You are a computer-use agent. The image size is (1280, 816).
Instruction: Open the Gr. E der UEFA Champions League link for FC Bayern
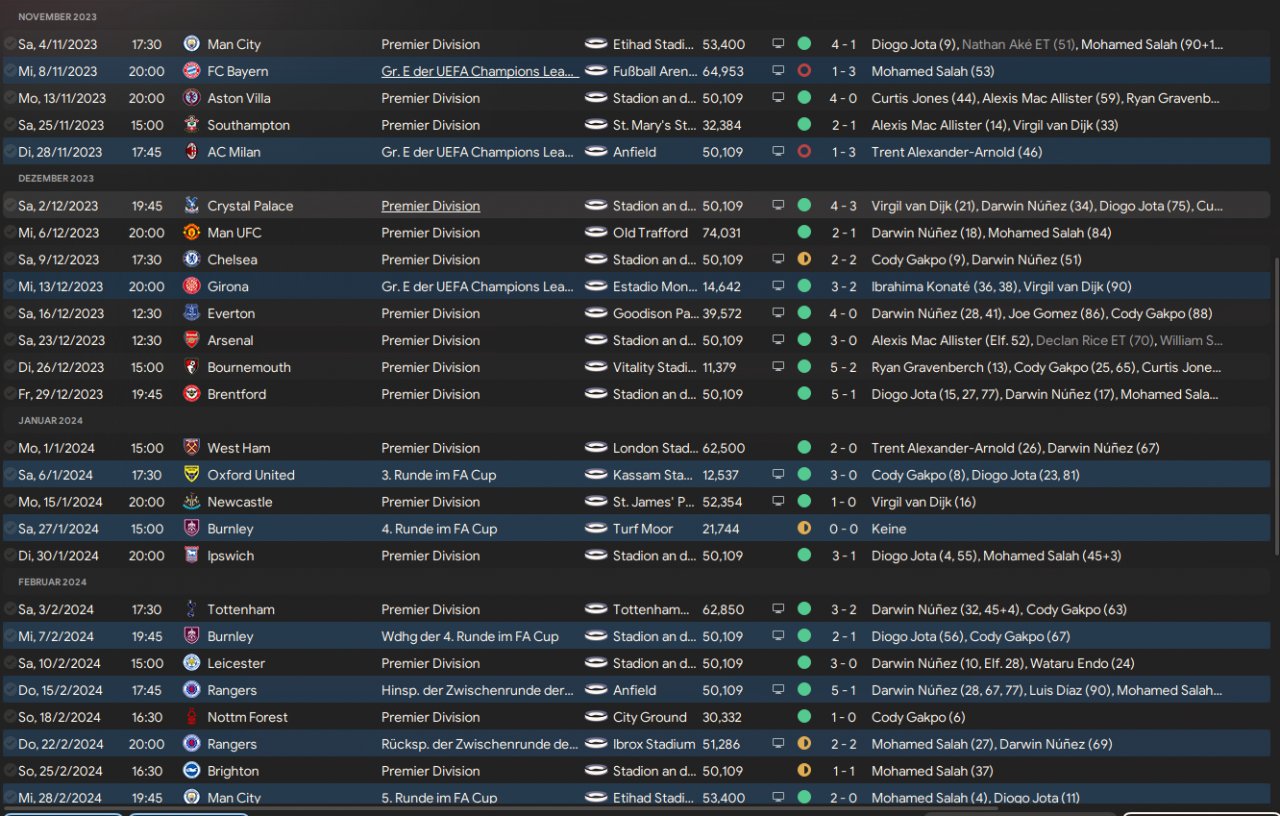point(480,71)
